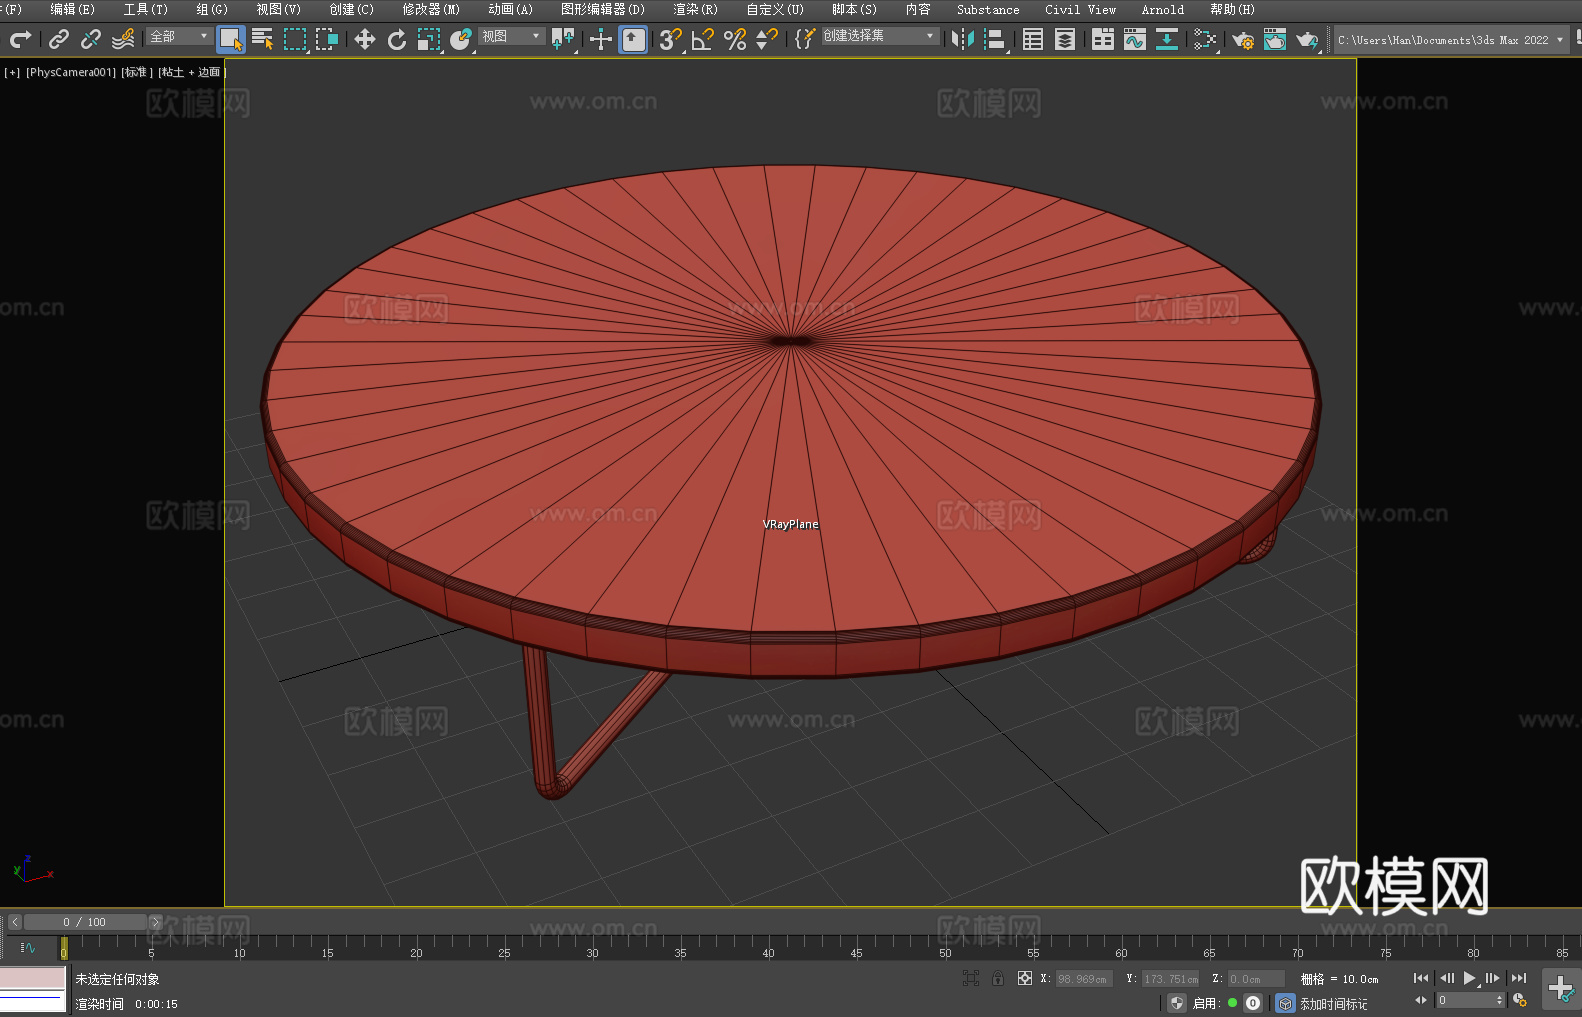The width and height of the screenshot is (1582, 1017).
Task: Activate the Select and Scale tool
Action: 429,39
